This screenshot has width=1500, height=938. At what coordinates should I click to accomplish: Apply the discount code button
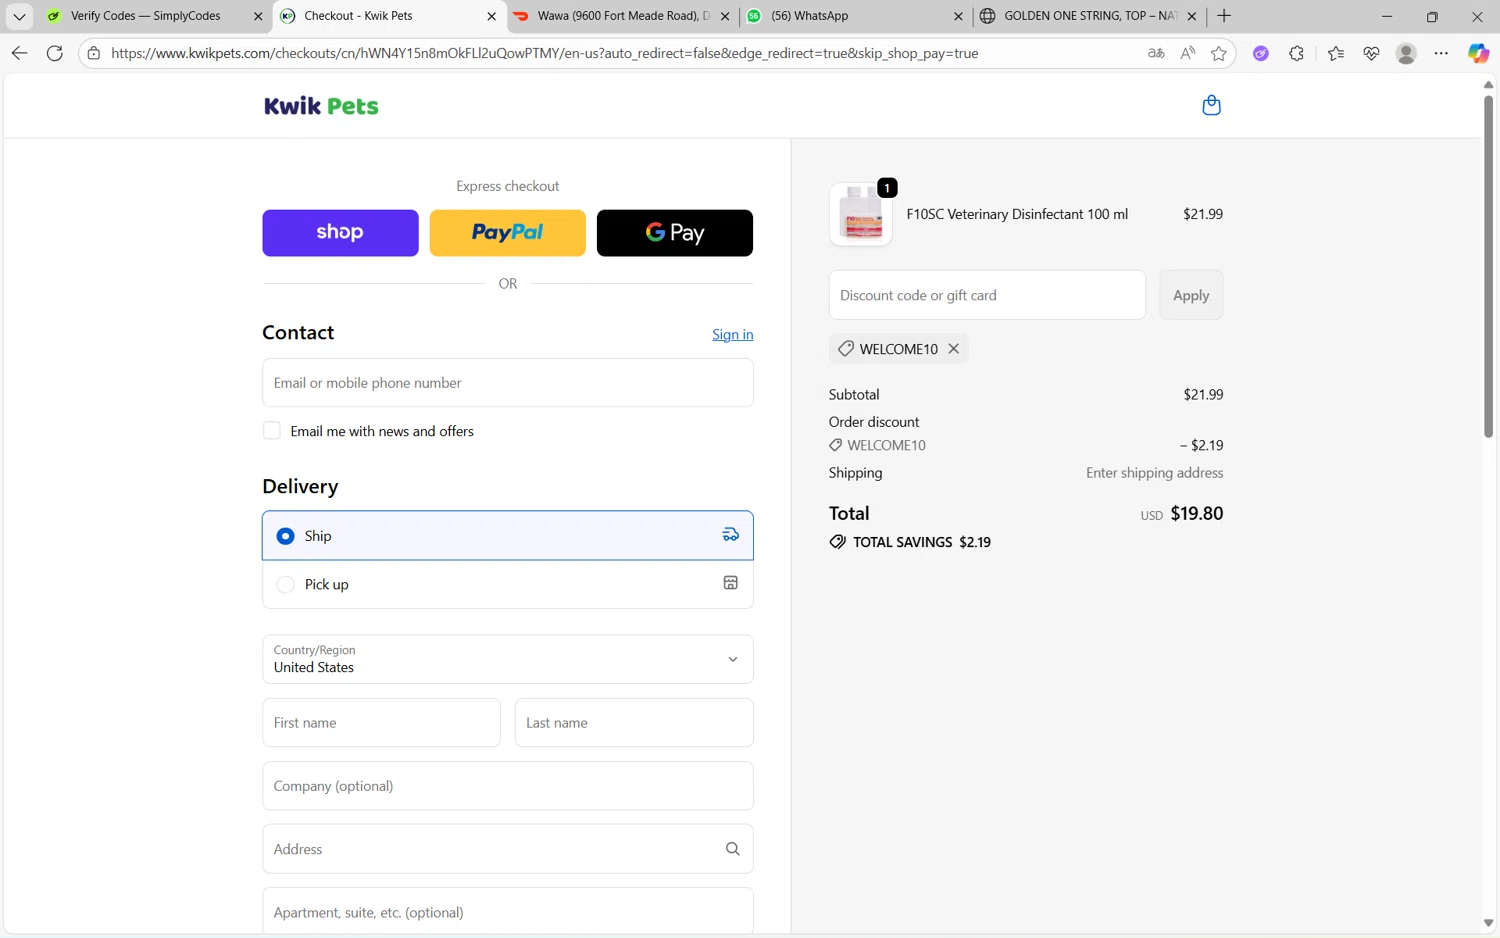pos(1191,295)
